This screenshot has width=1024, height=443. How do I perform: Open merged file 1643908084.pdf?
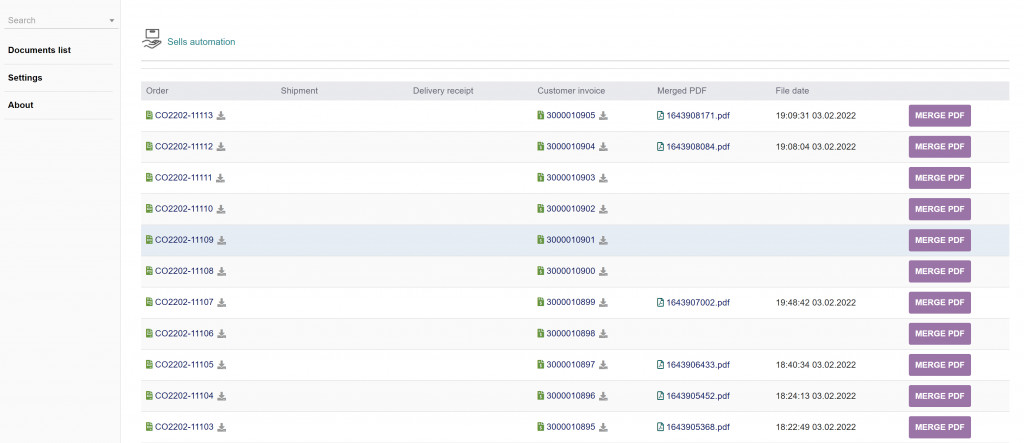tap(698, 147)
